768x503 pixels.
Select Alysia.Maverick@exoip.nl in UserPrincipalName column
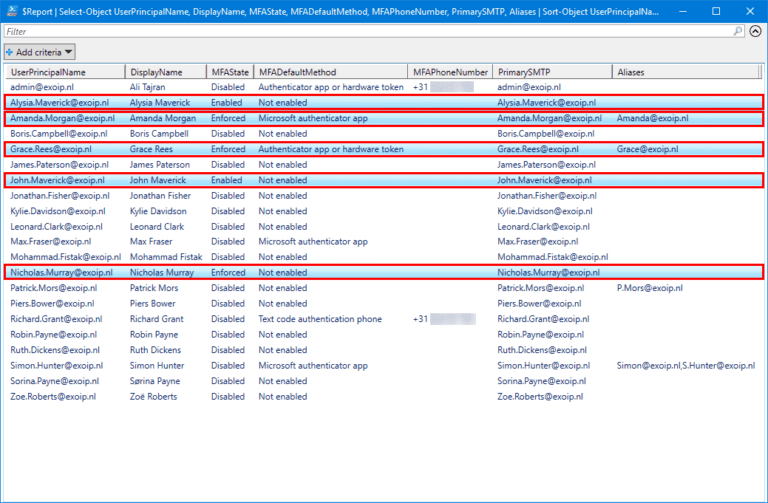pyautogui.click(x=59, y=102)
